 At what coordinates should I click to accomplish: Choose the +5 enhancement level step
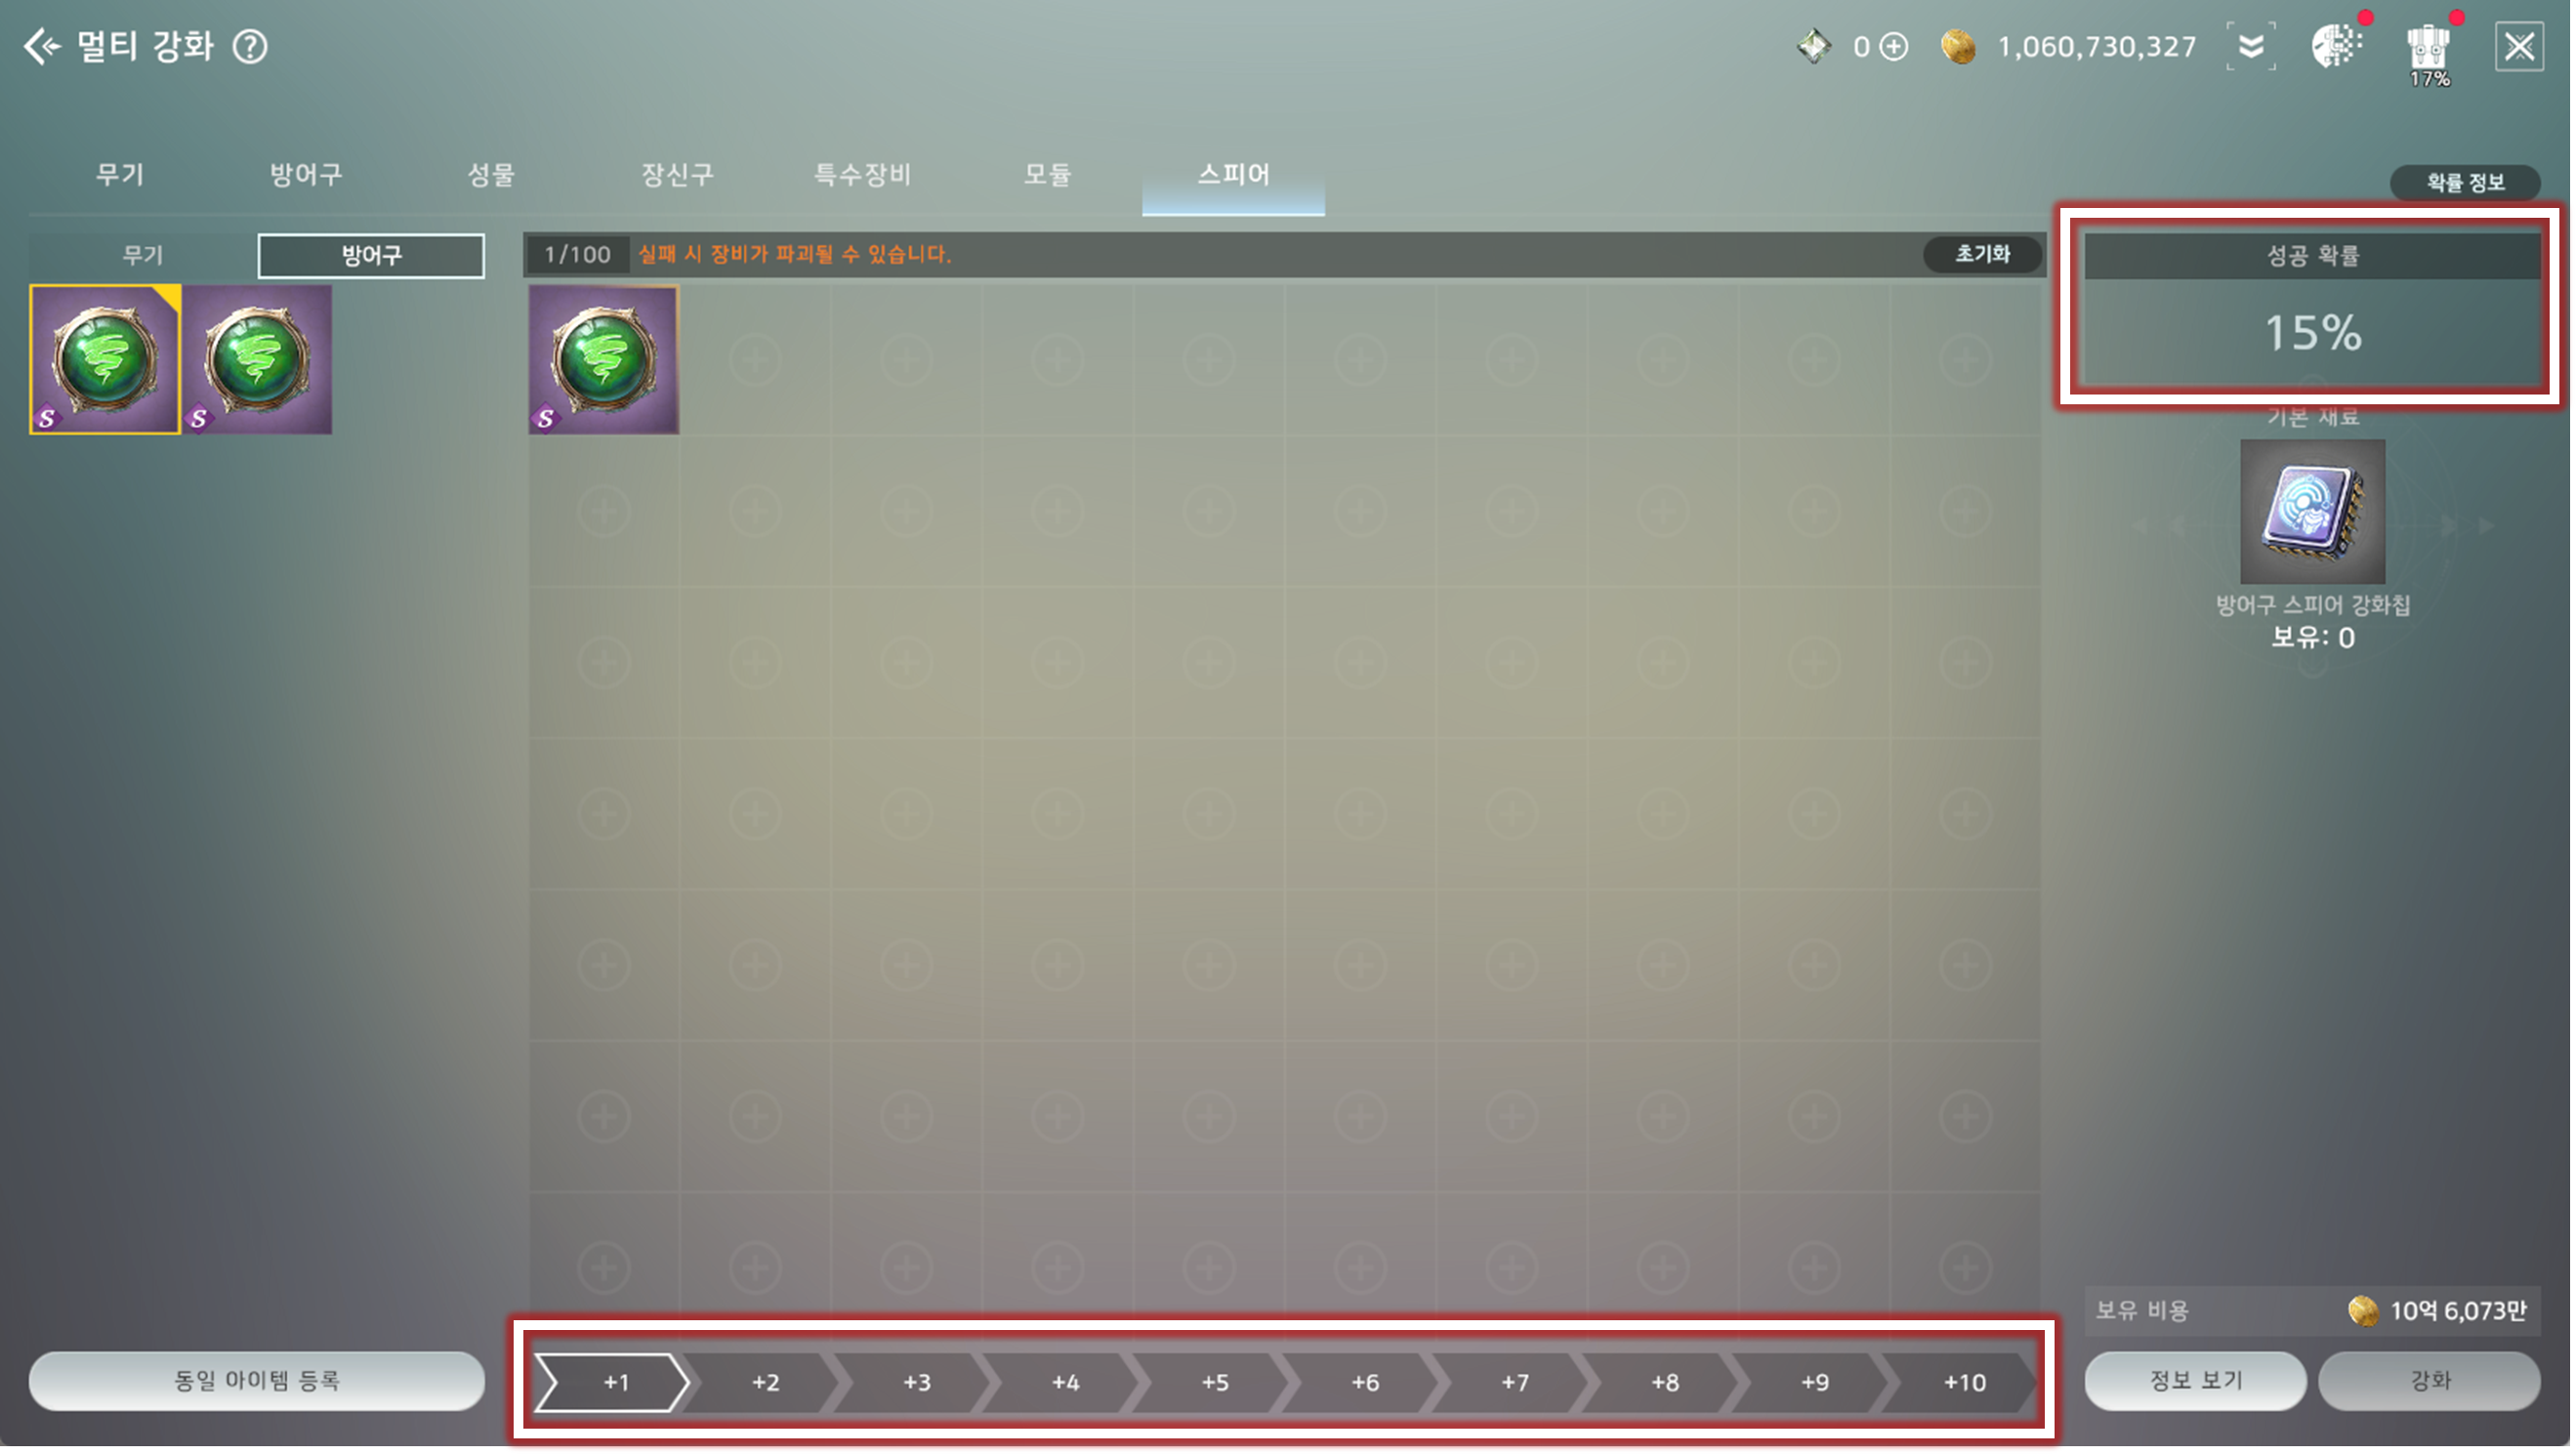(1214, 1382)
